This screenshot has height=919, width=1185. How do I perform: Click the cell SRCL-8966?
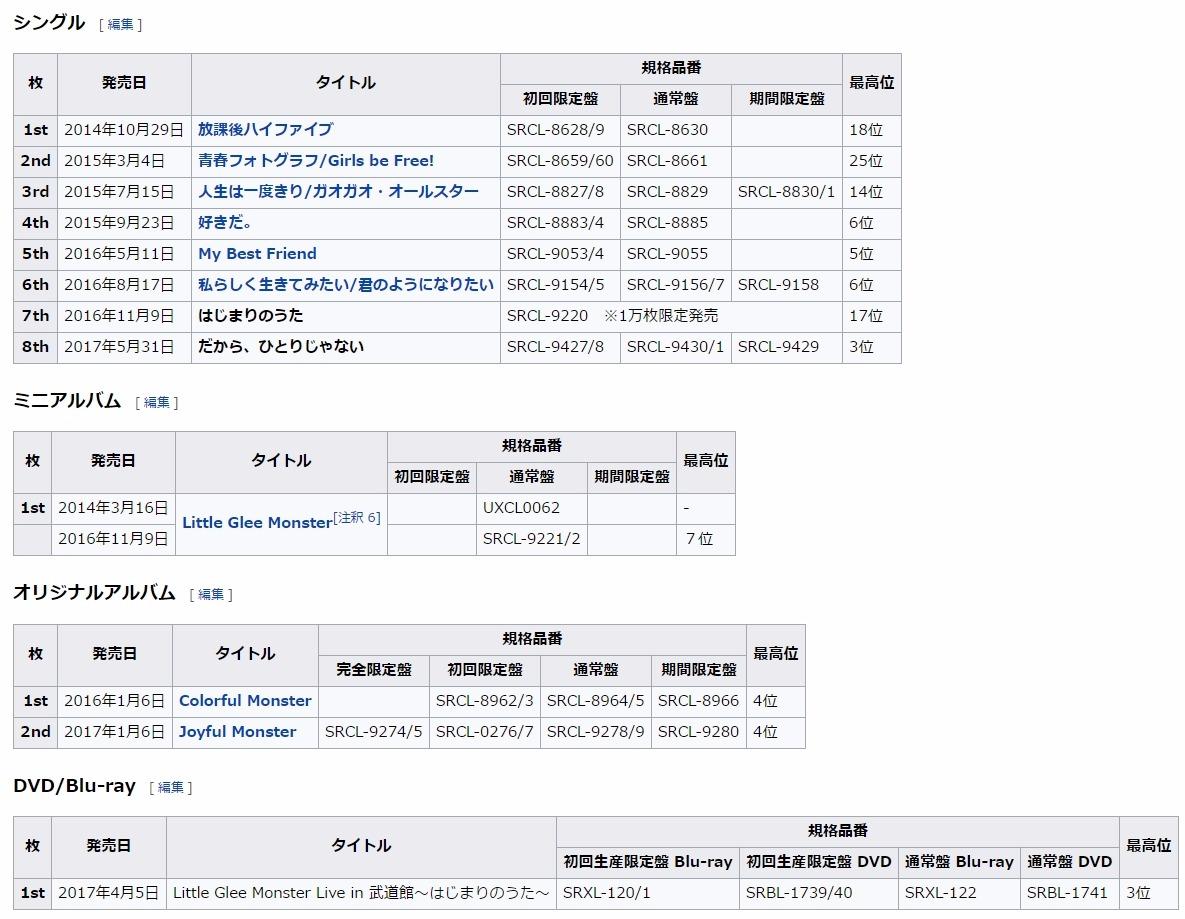pyautogui.click(x=698, y=701)
